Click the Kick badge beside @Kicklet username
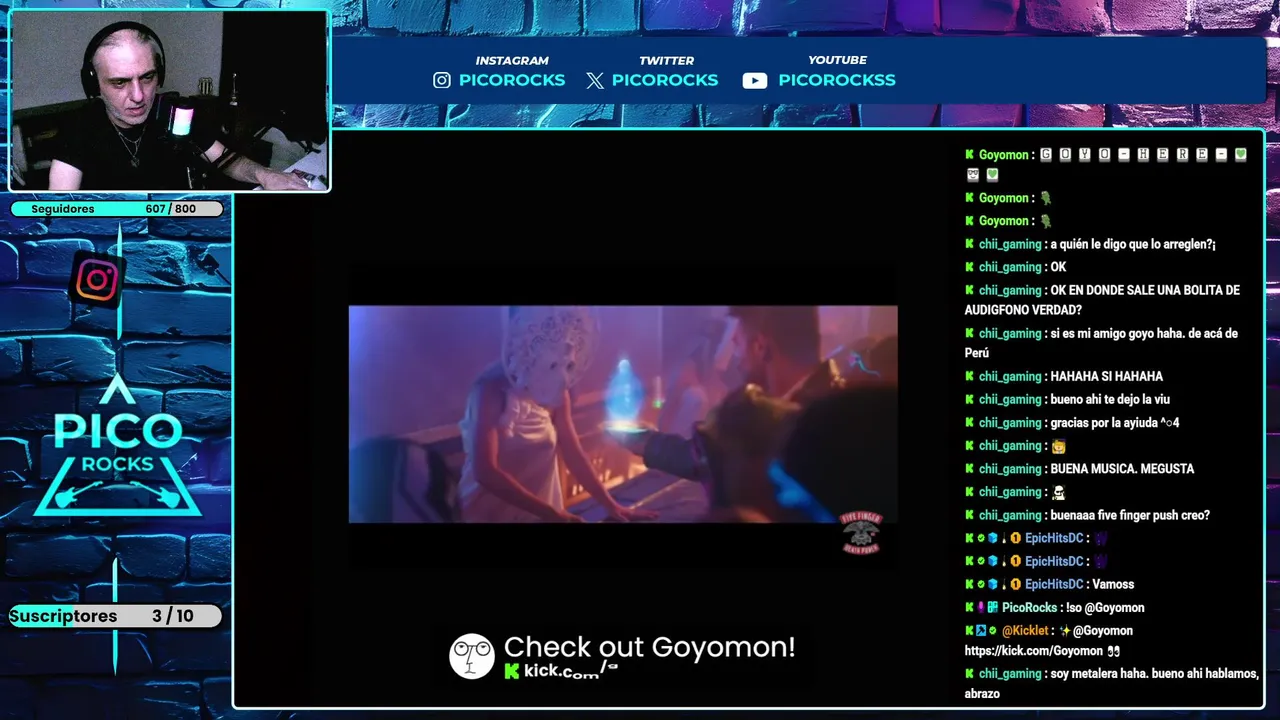Image resolution: width=1280 pixels, height=720 pixels. point(969,630)
